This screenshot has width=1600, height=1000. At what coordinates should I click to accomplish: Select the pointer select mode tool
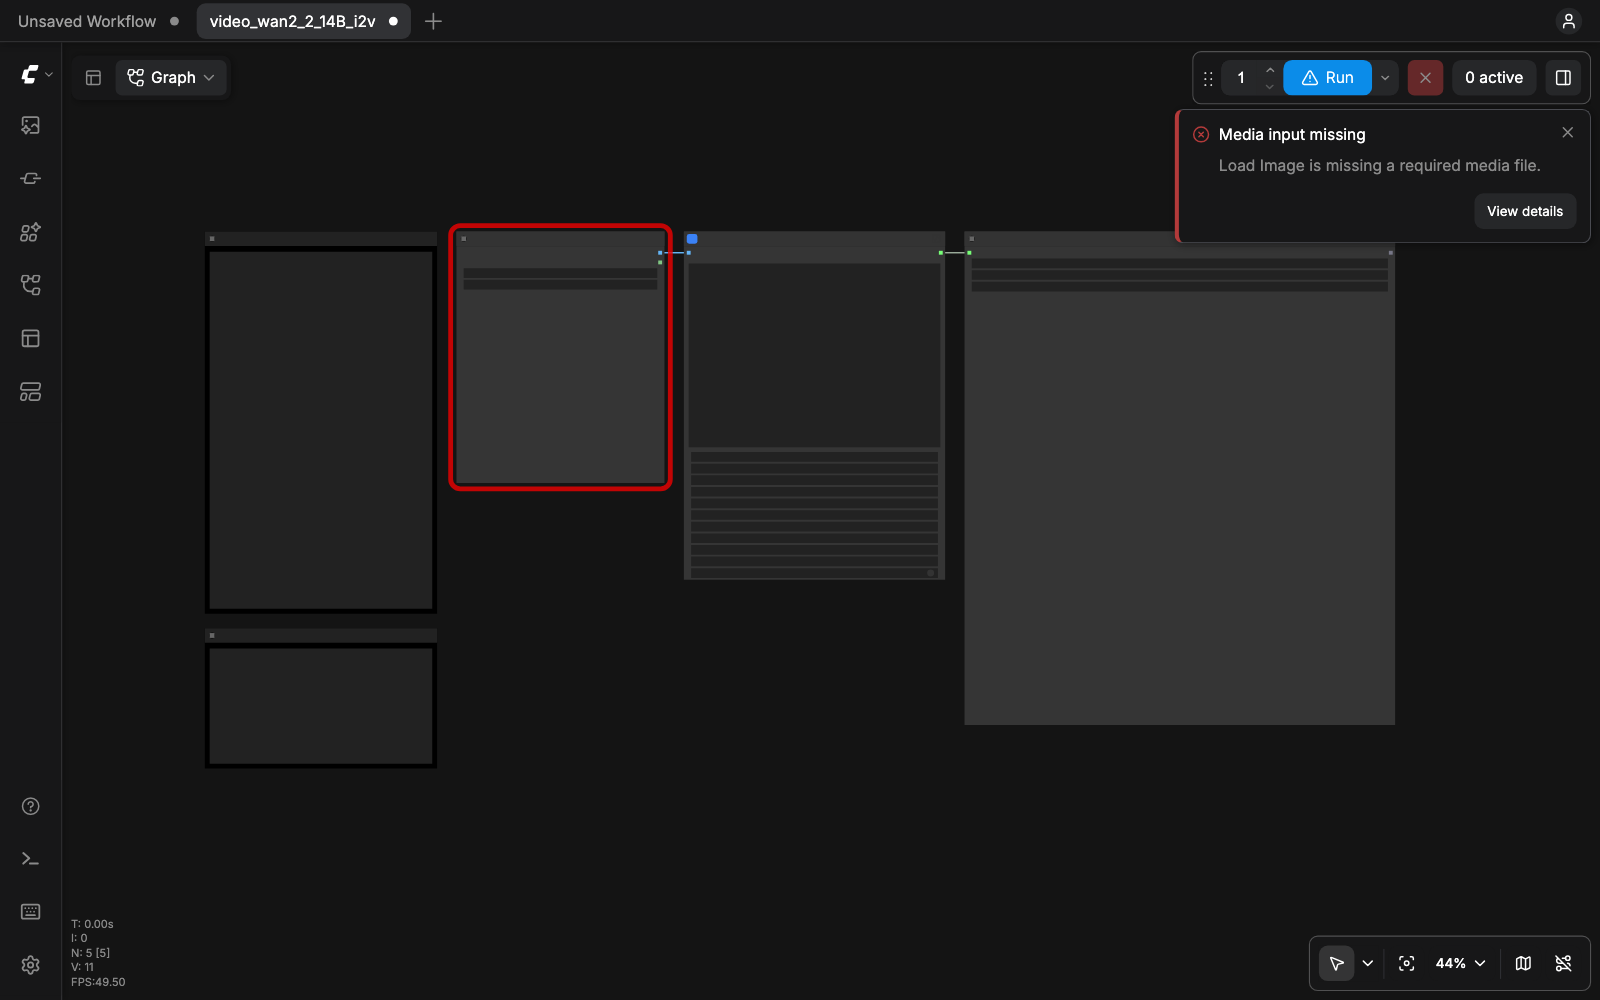pos(1337,963)
